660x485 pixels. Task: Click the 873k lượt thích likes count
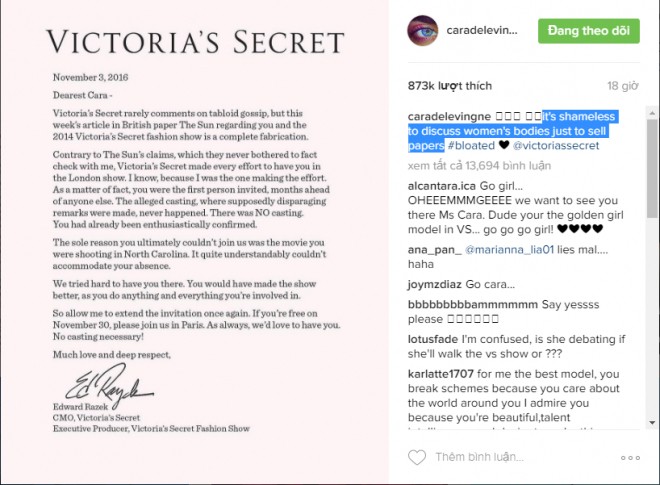450,86
